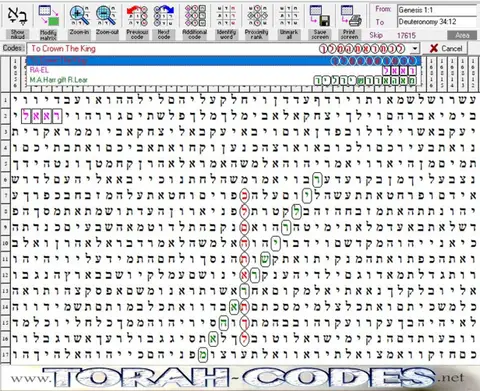Open the Proximity rank tool
Screen dimensions: 480x391
pyautogui.click(x=257, y=15)
